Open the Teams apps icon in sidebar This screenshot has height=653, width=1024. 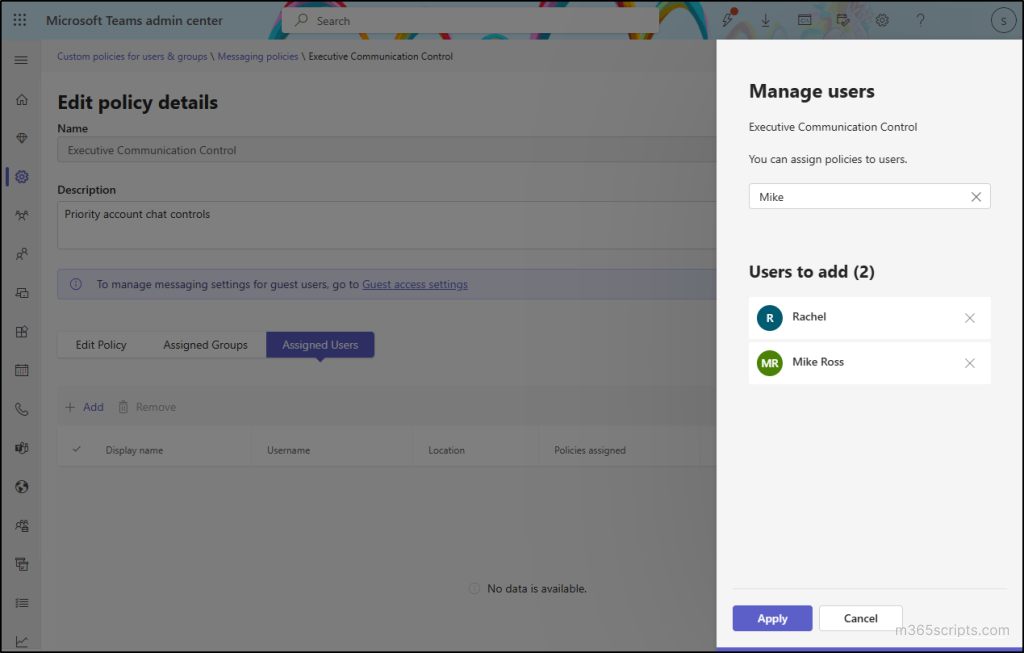(22, 332)
